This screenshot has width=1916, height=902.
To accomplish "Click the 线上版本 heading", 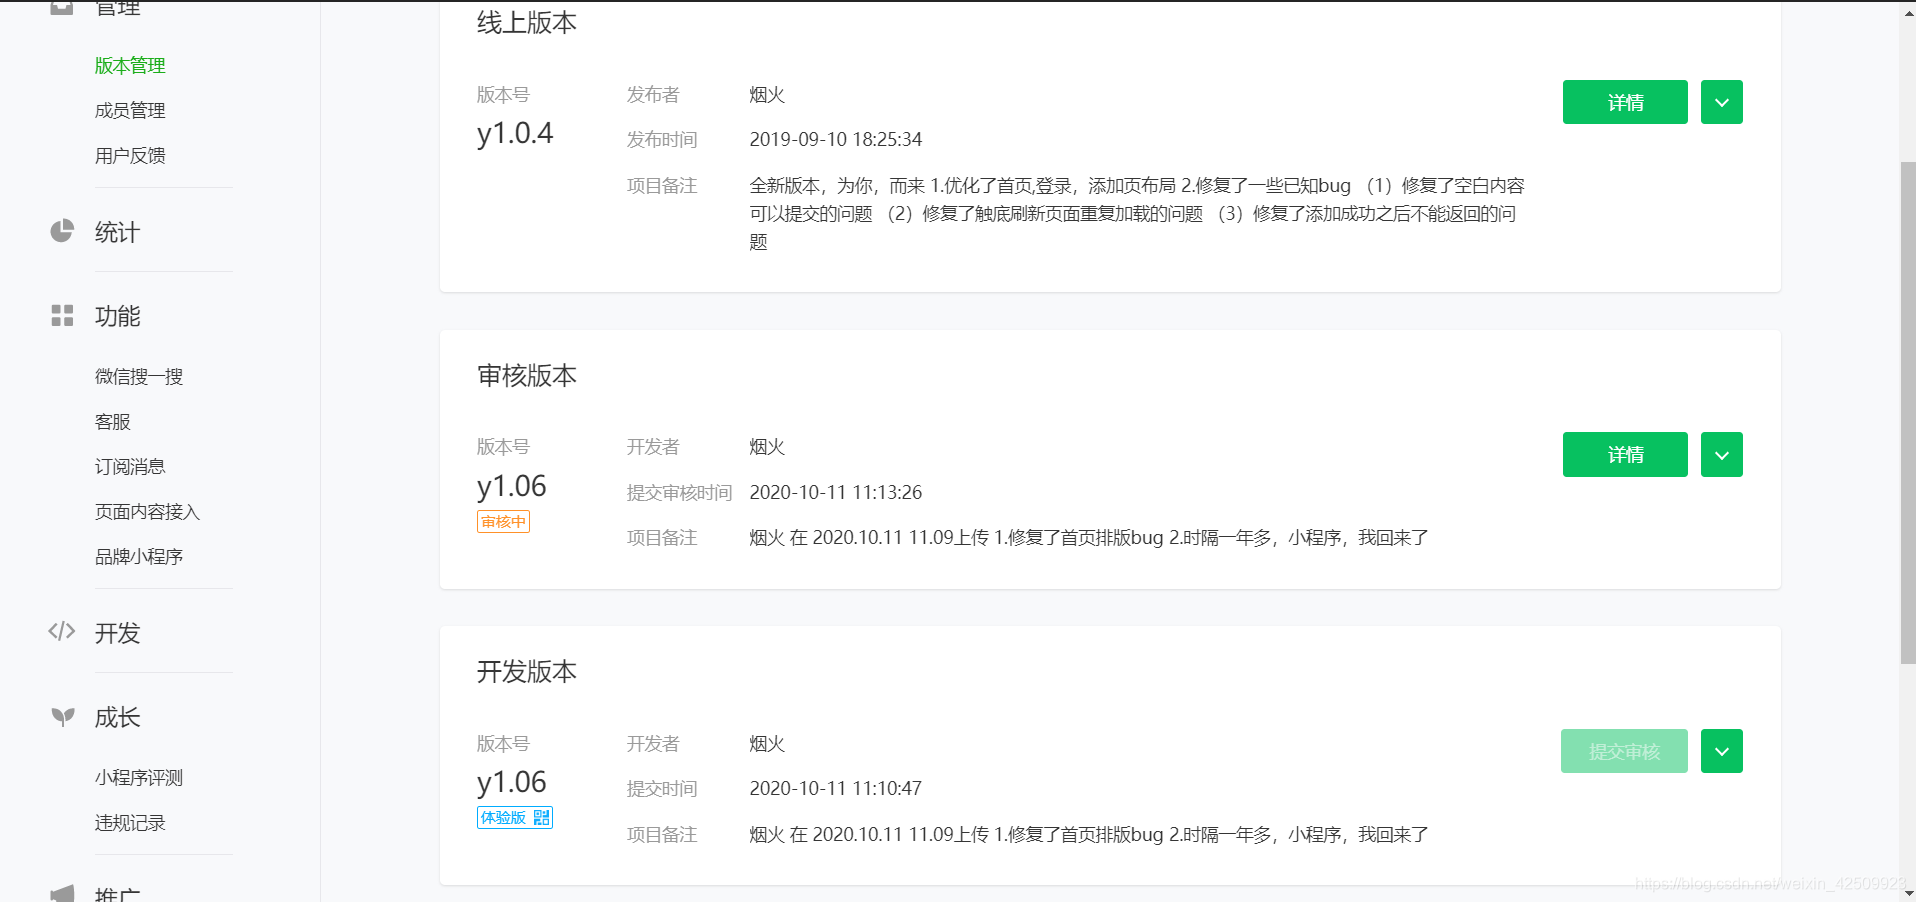I will tap(527, 23).
